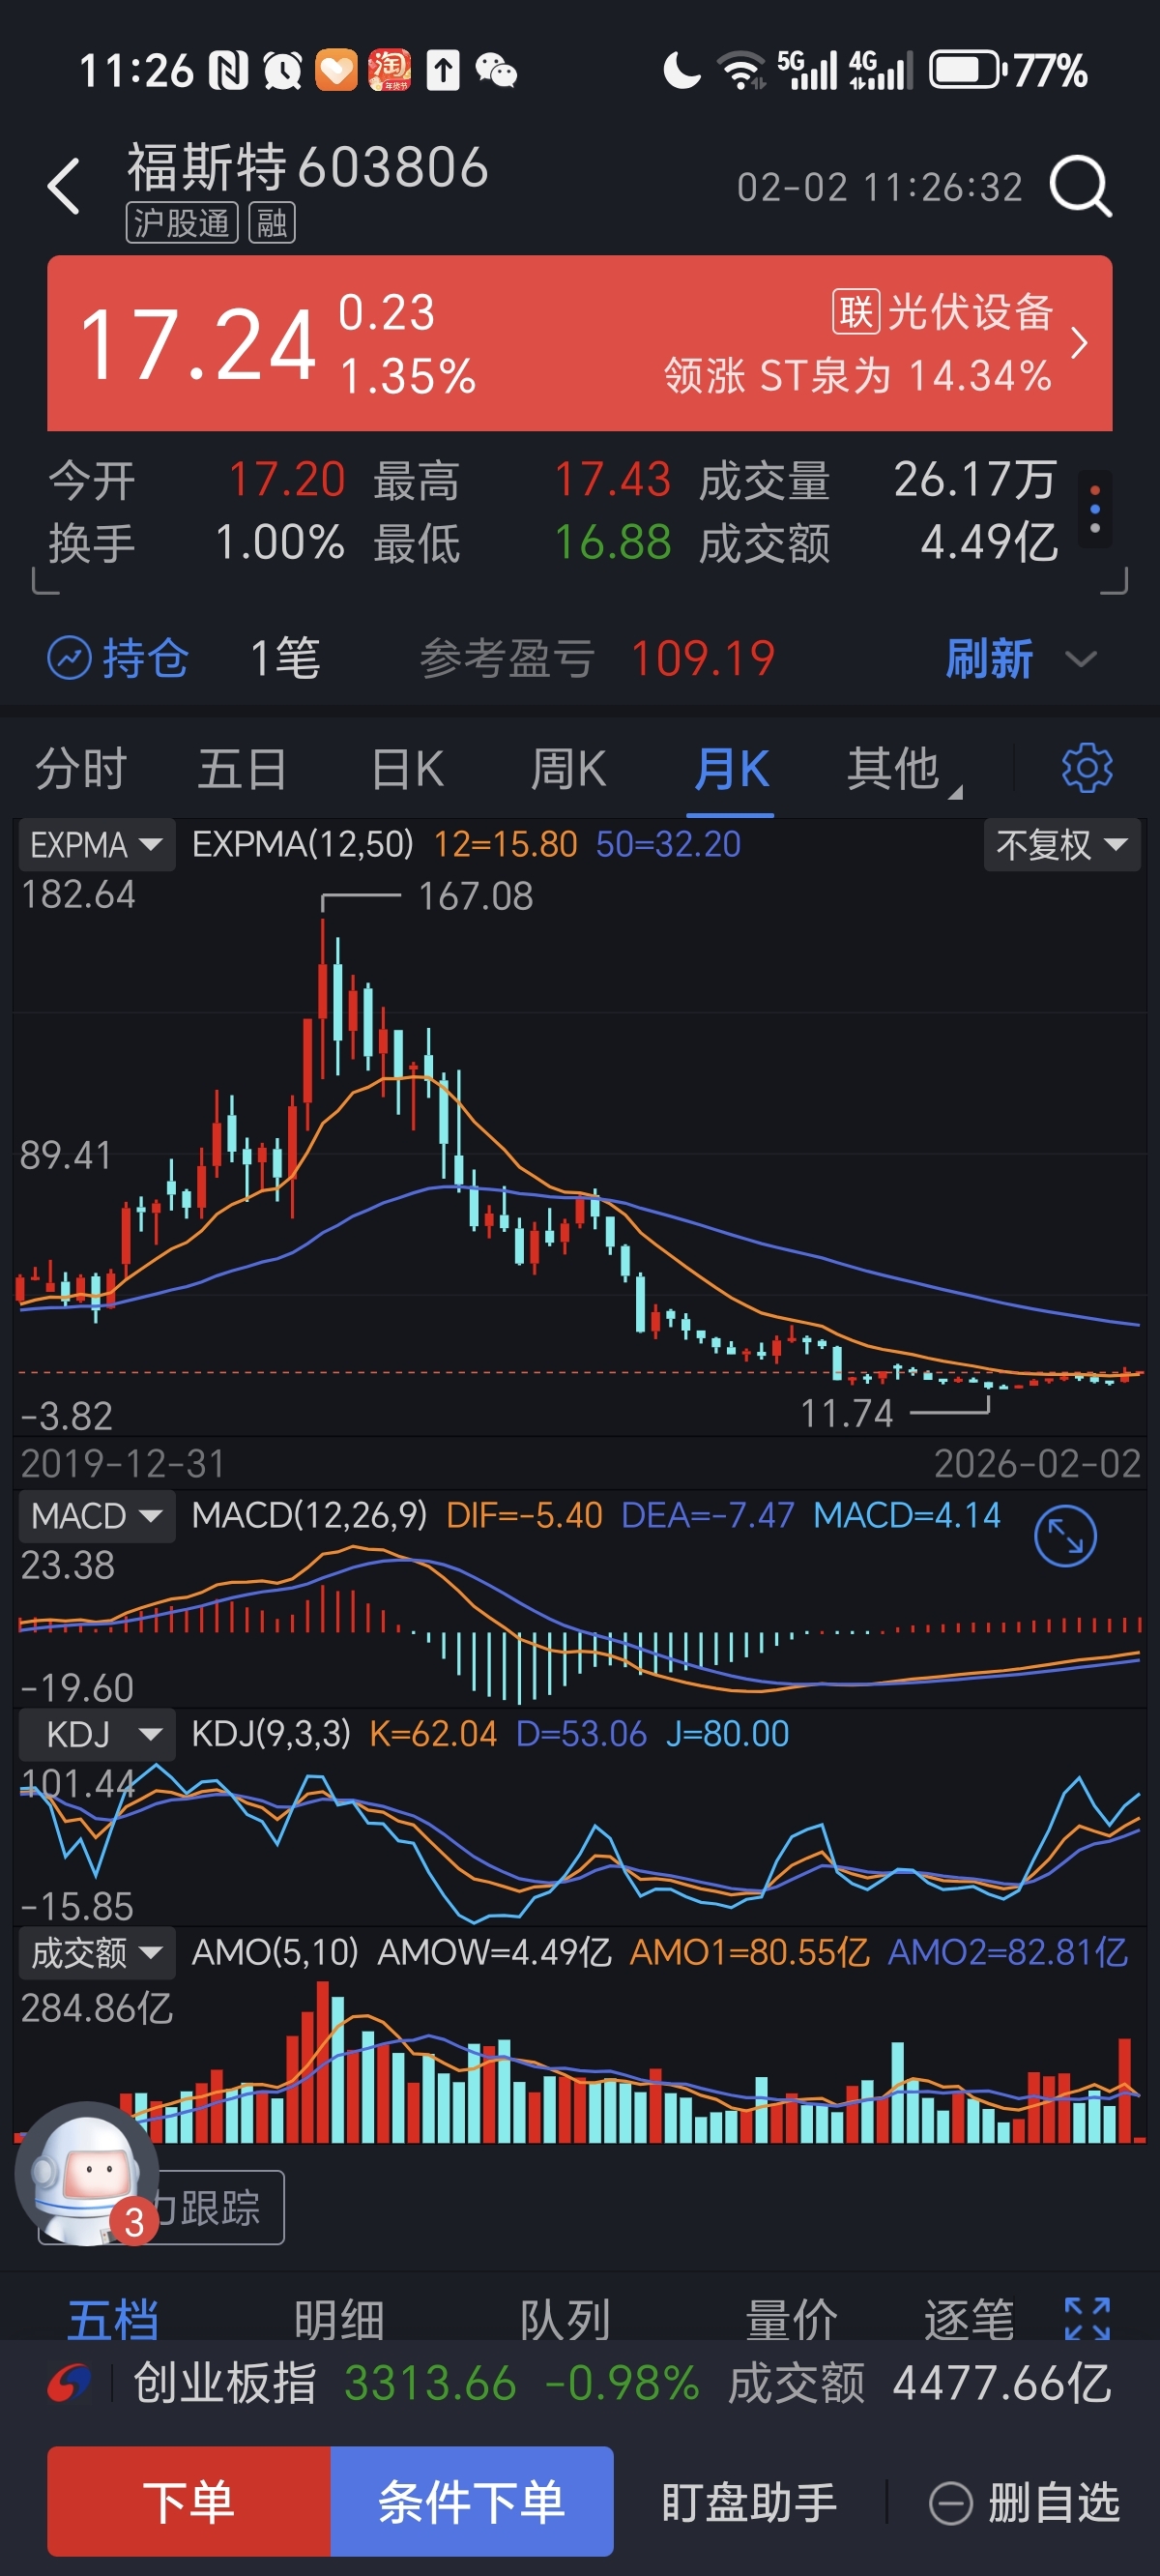Expand MACD chart fullscreen arrows icon
1160x2576 pixels.
click(x=1065, y=1536)
